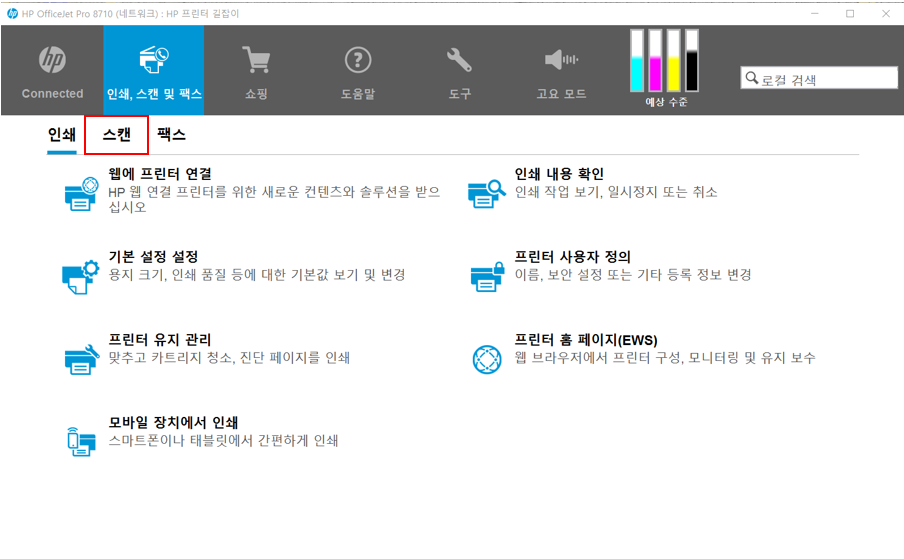
Task: Click the 용지 크기, 인쇄 품질 description text
Action: click(257, 275)
